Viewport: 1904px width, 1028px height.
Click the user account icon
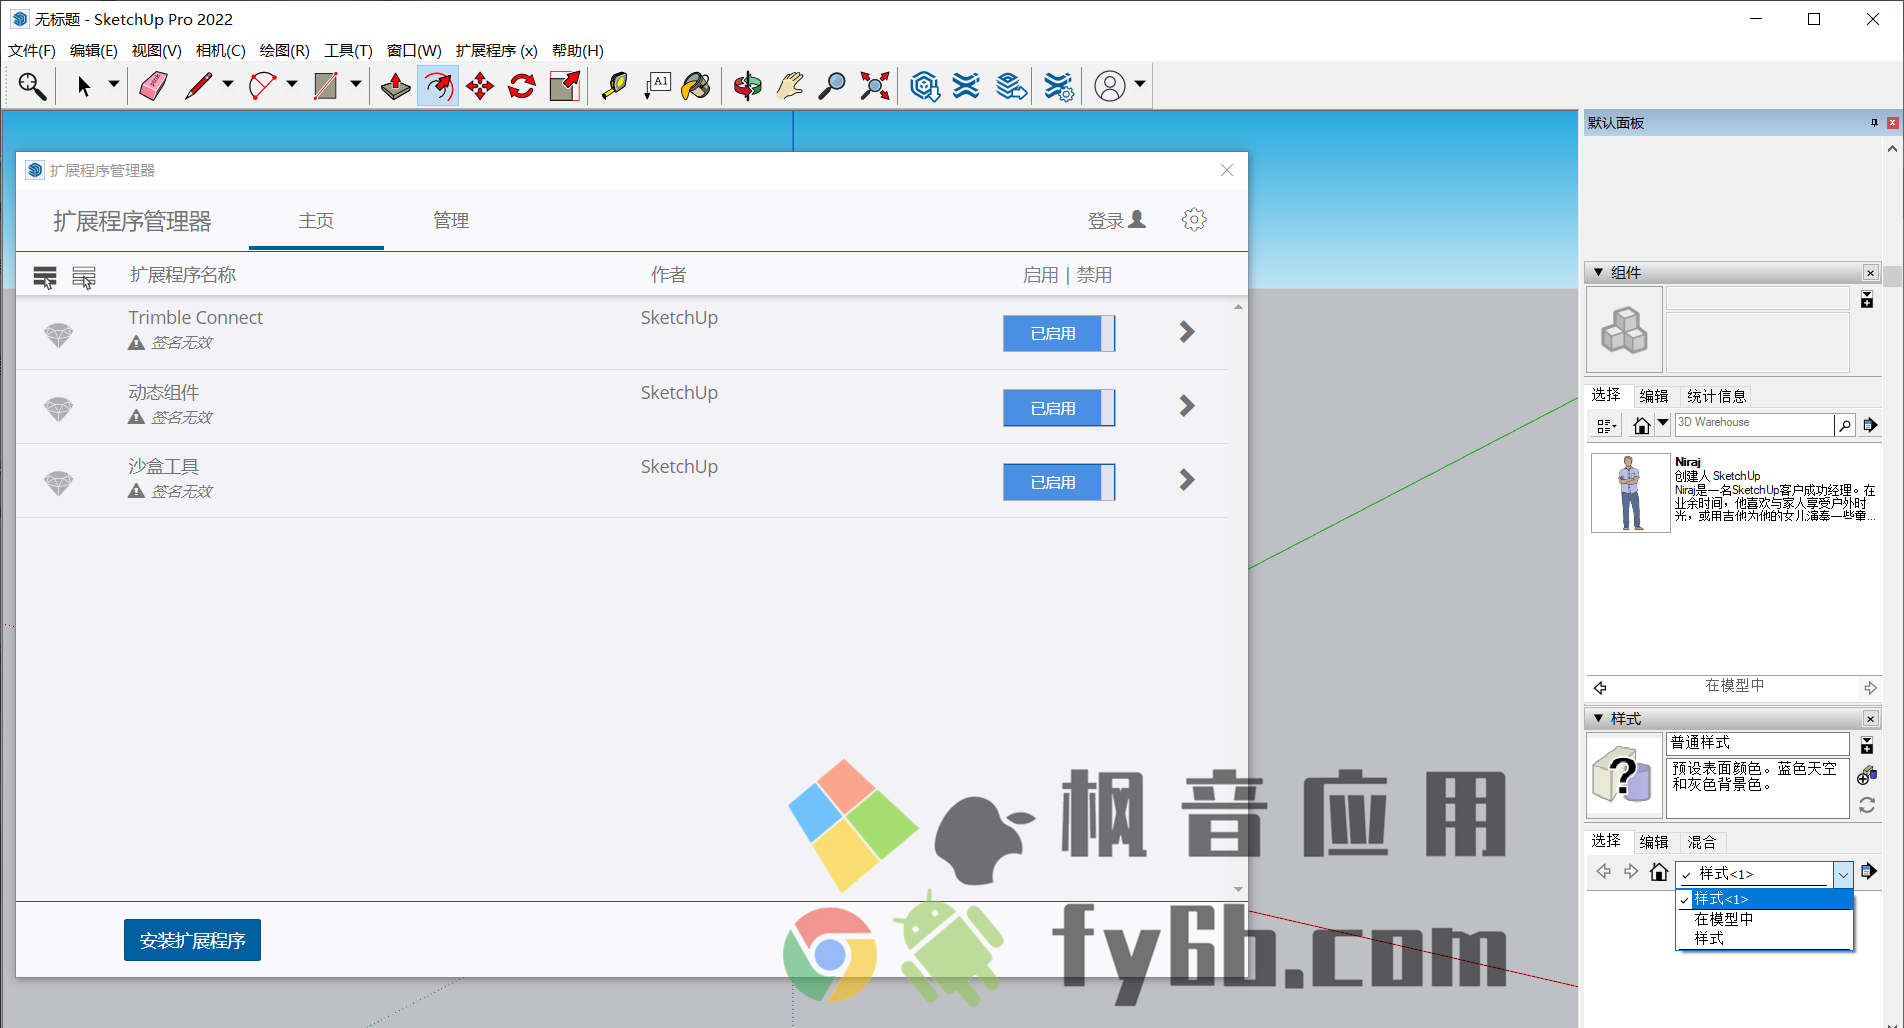pyautogui.click(x=1110, y=86)
